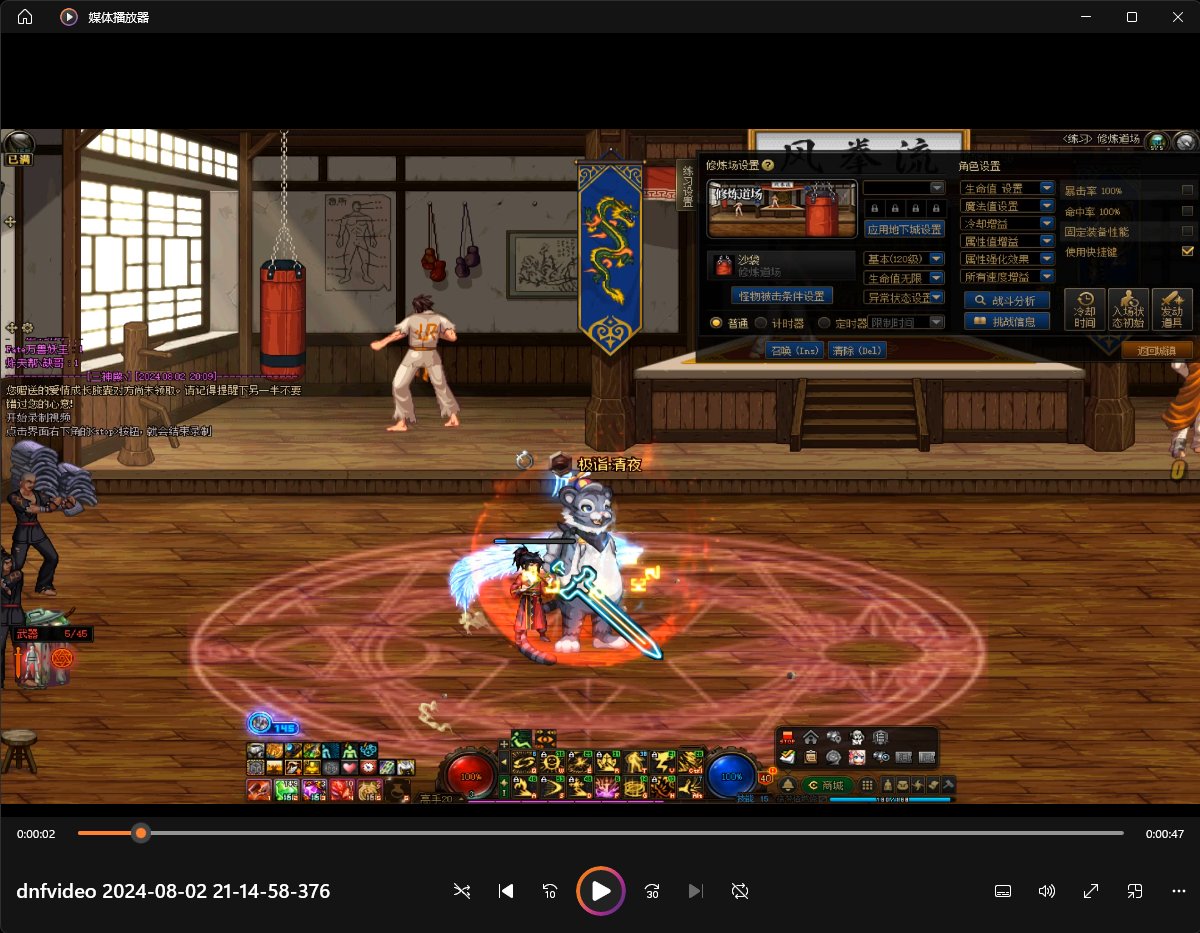Click the house icon in the game menu
The height and width of the screenshot is (933, 1200).
811,738
